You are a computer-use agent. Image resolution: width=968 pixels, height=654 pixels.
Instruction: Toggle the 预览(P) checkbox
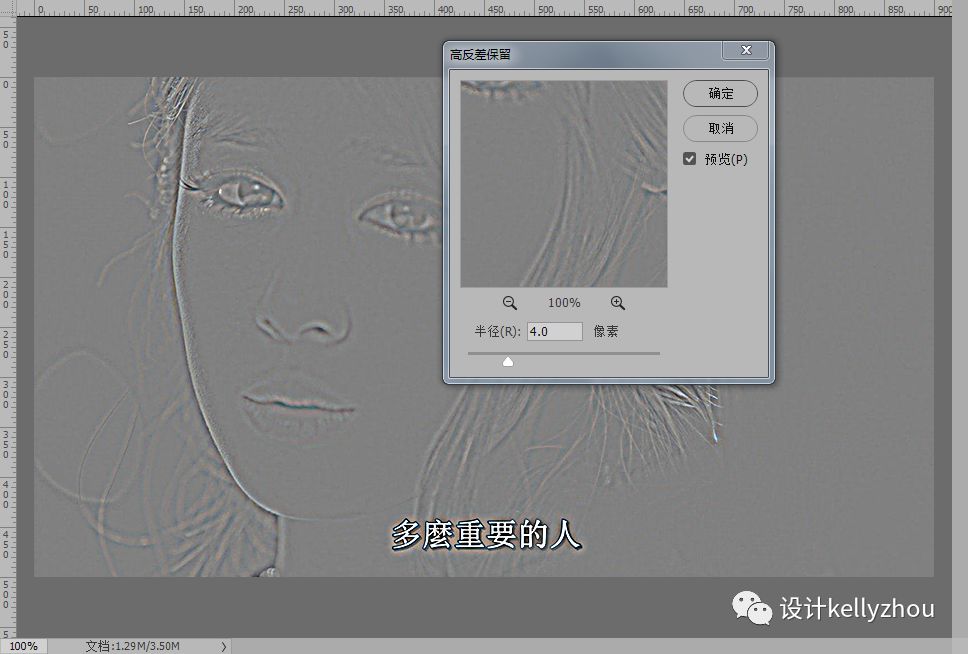[x=690, y=159]
